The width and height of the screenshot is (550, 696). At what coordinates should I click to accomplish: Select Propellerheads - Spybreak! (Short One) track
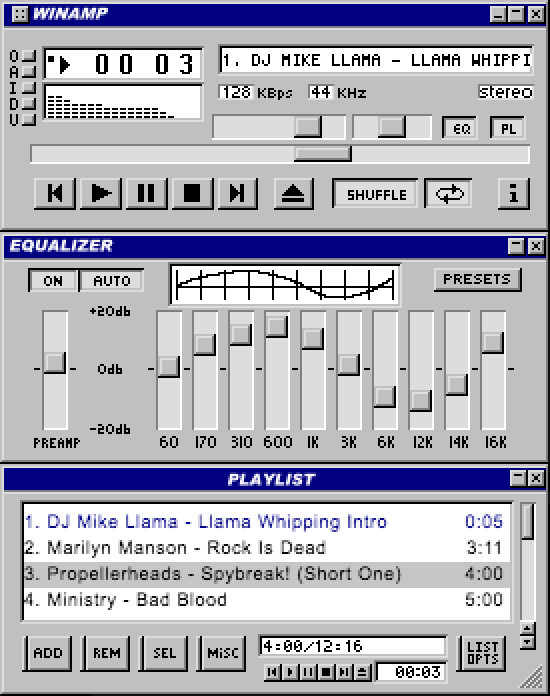pyautogui.click(x=267, y=574)
